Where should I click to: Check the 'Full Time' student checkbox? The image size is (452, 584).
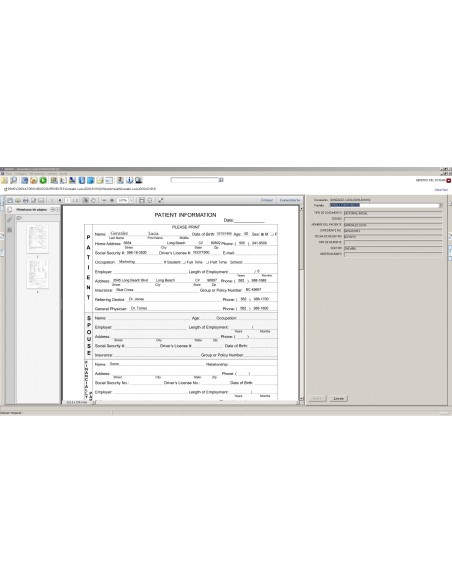click(x=184, y=263)
